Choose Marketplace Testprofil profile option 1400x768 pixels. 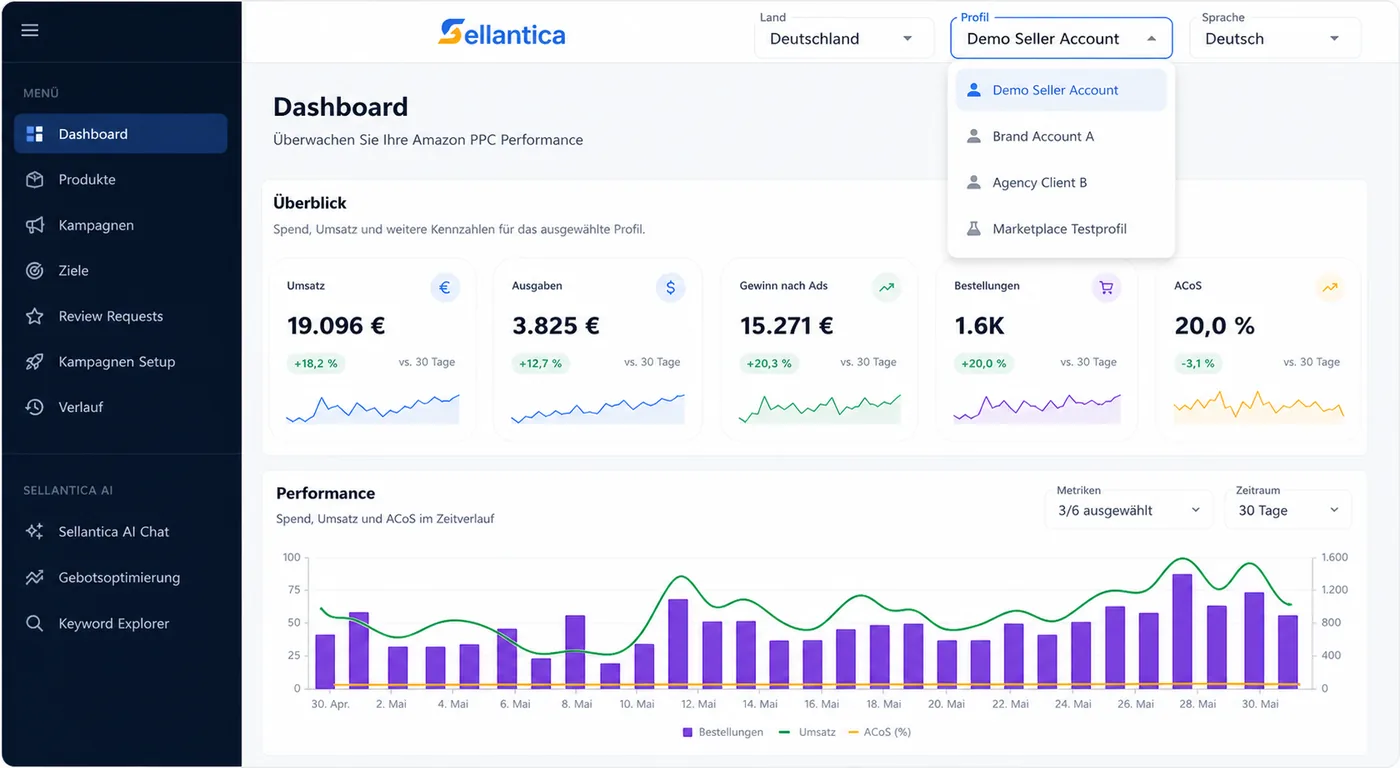[x=1061, y=229]
